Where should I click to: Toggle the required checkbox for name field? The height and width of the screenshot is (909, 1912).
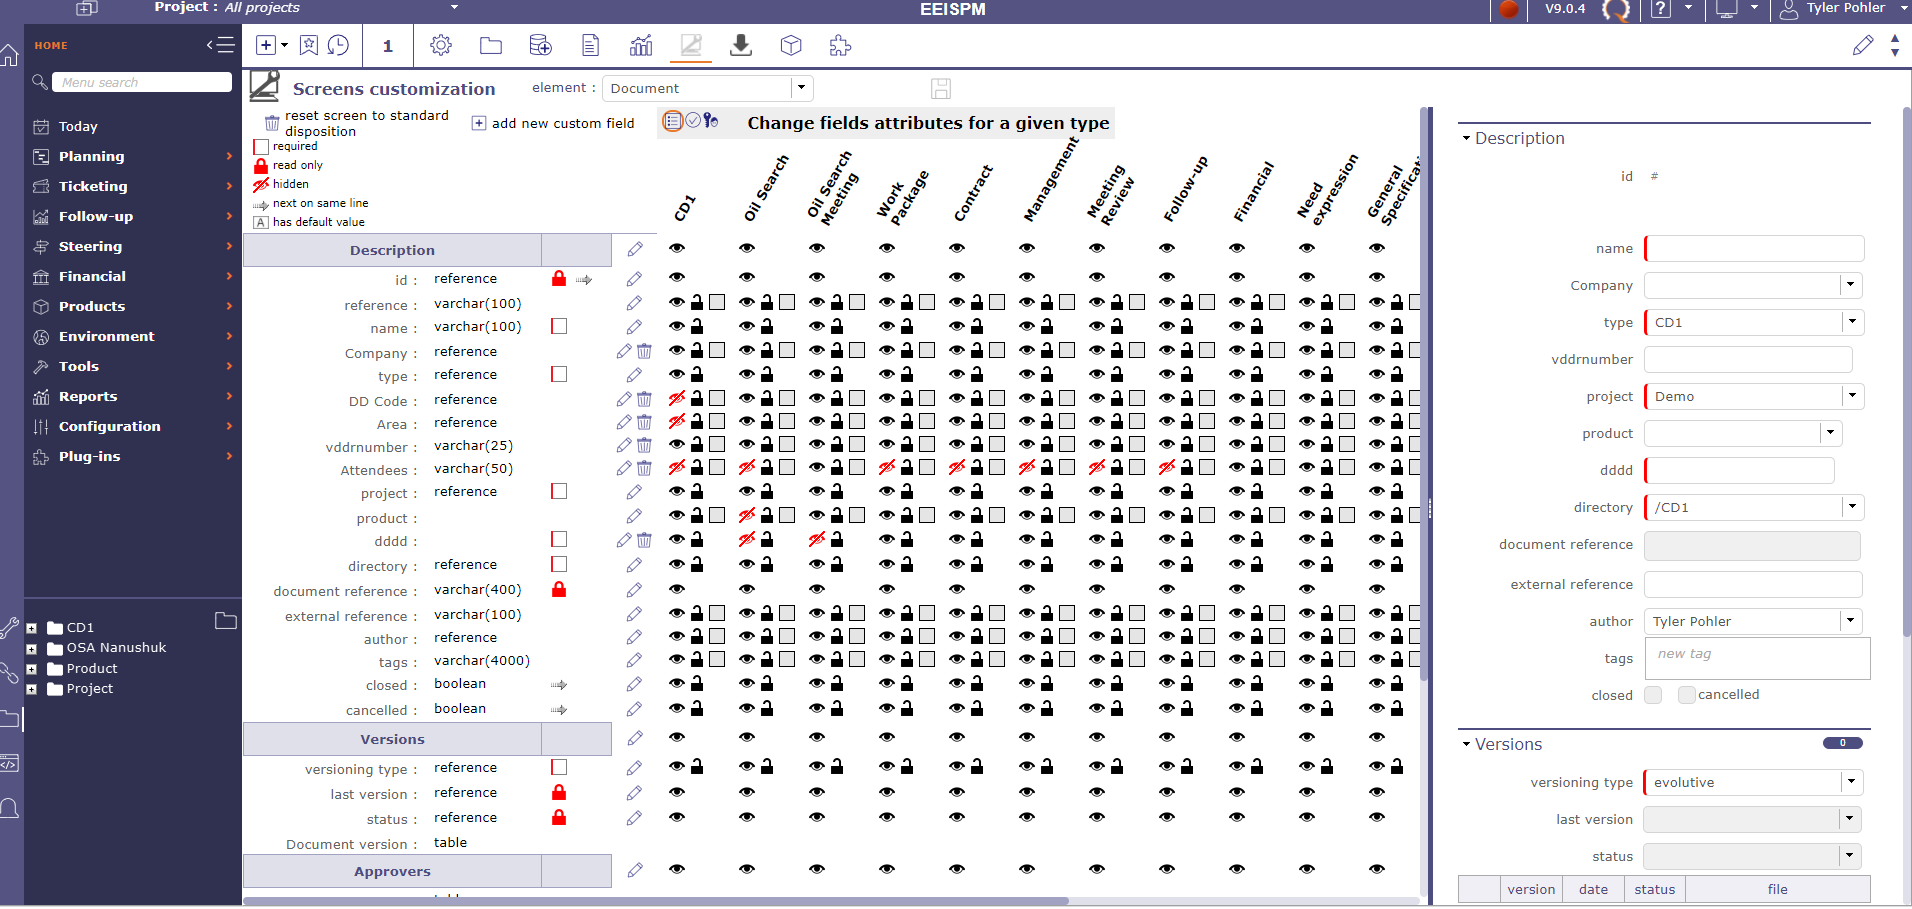(x=559, y=326)
